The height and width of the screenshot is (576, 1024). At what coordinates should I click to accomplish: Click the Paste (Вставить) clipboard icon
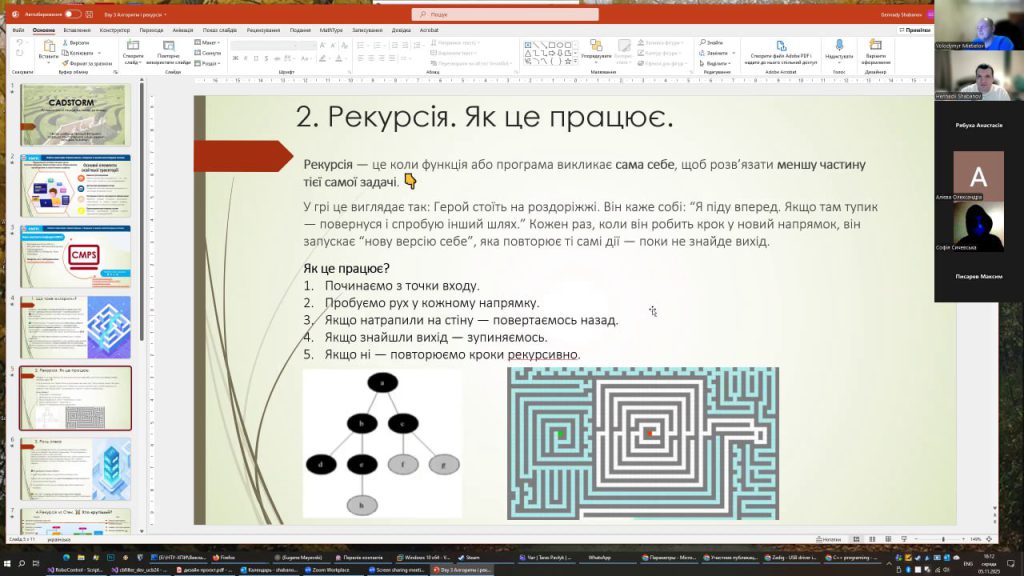click(x=48, y=49)
